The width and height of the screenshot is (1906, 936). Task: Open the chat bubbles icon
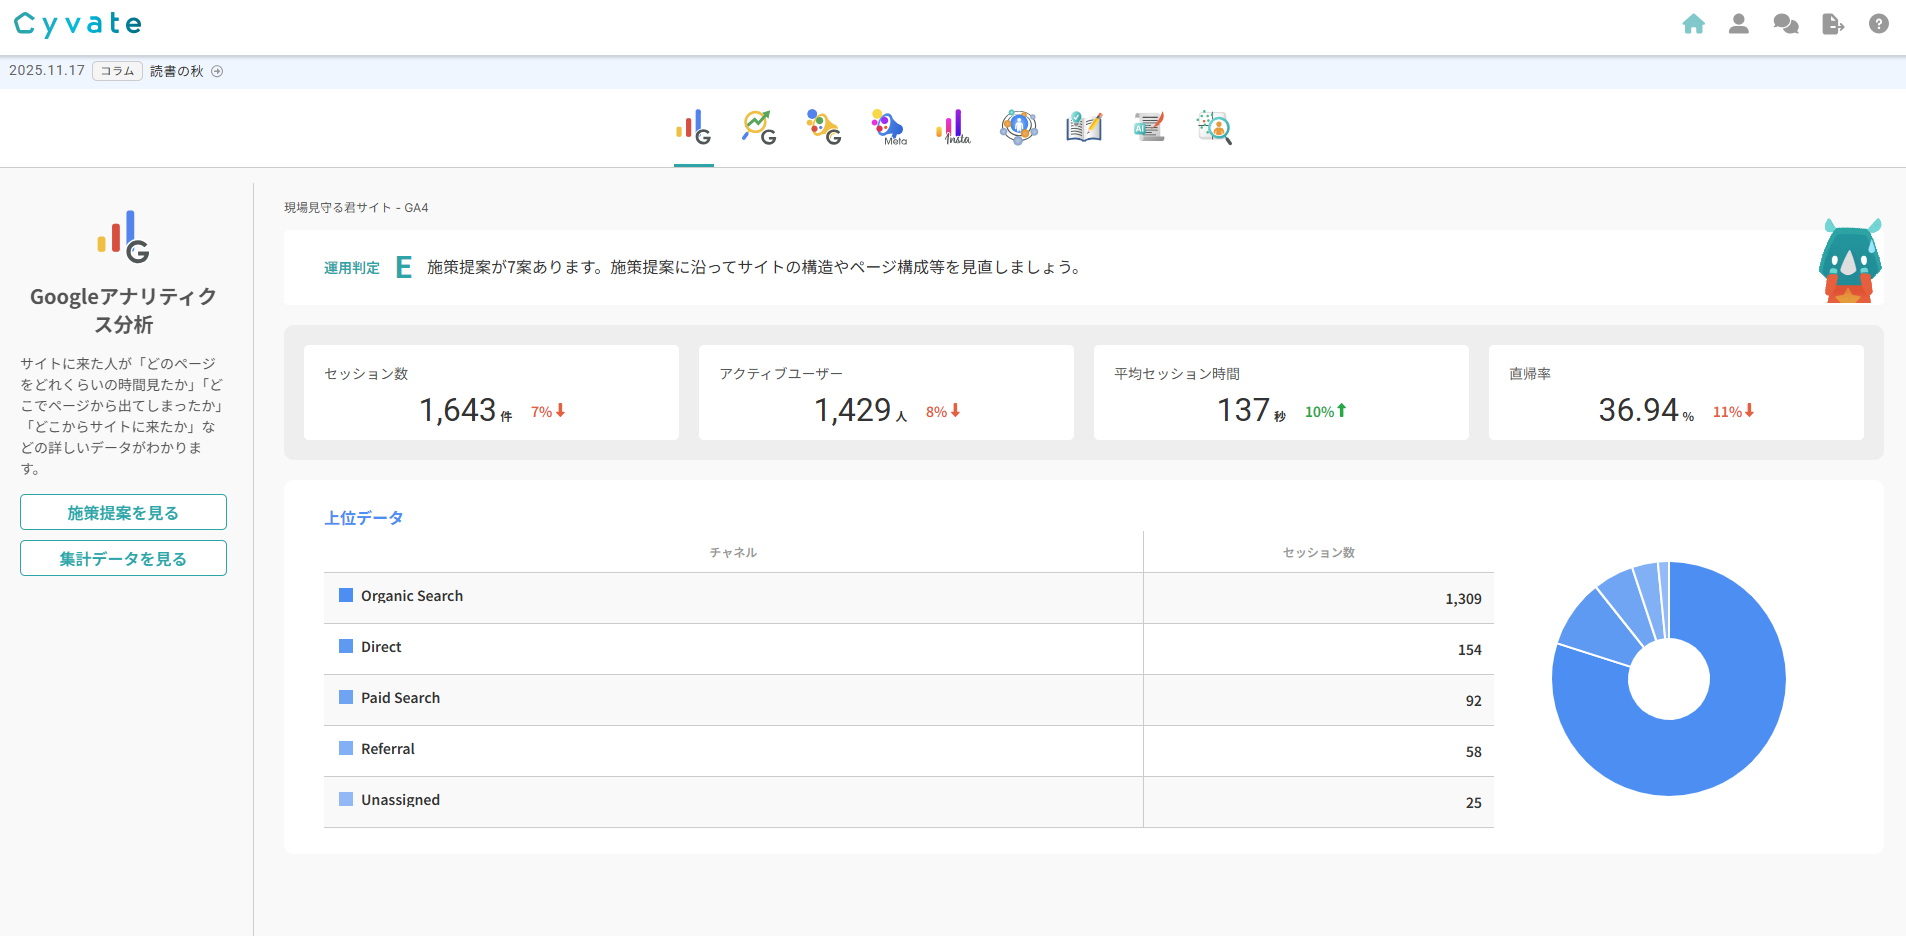(x=1785, y=24)
